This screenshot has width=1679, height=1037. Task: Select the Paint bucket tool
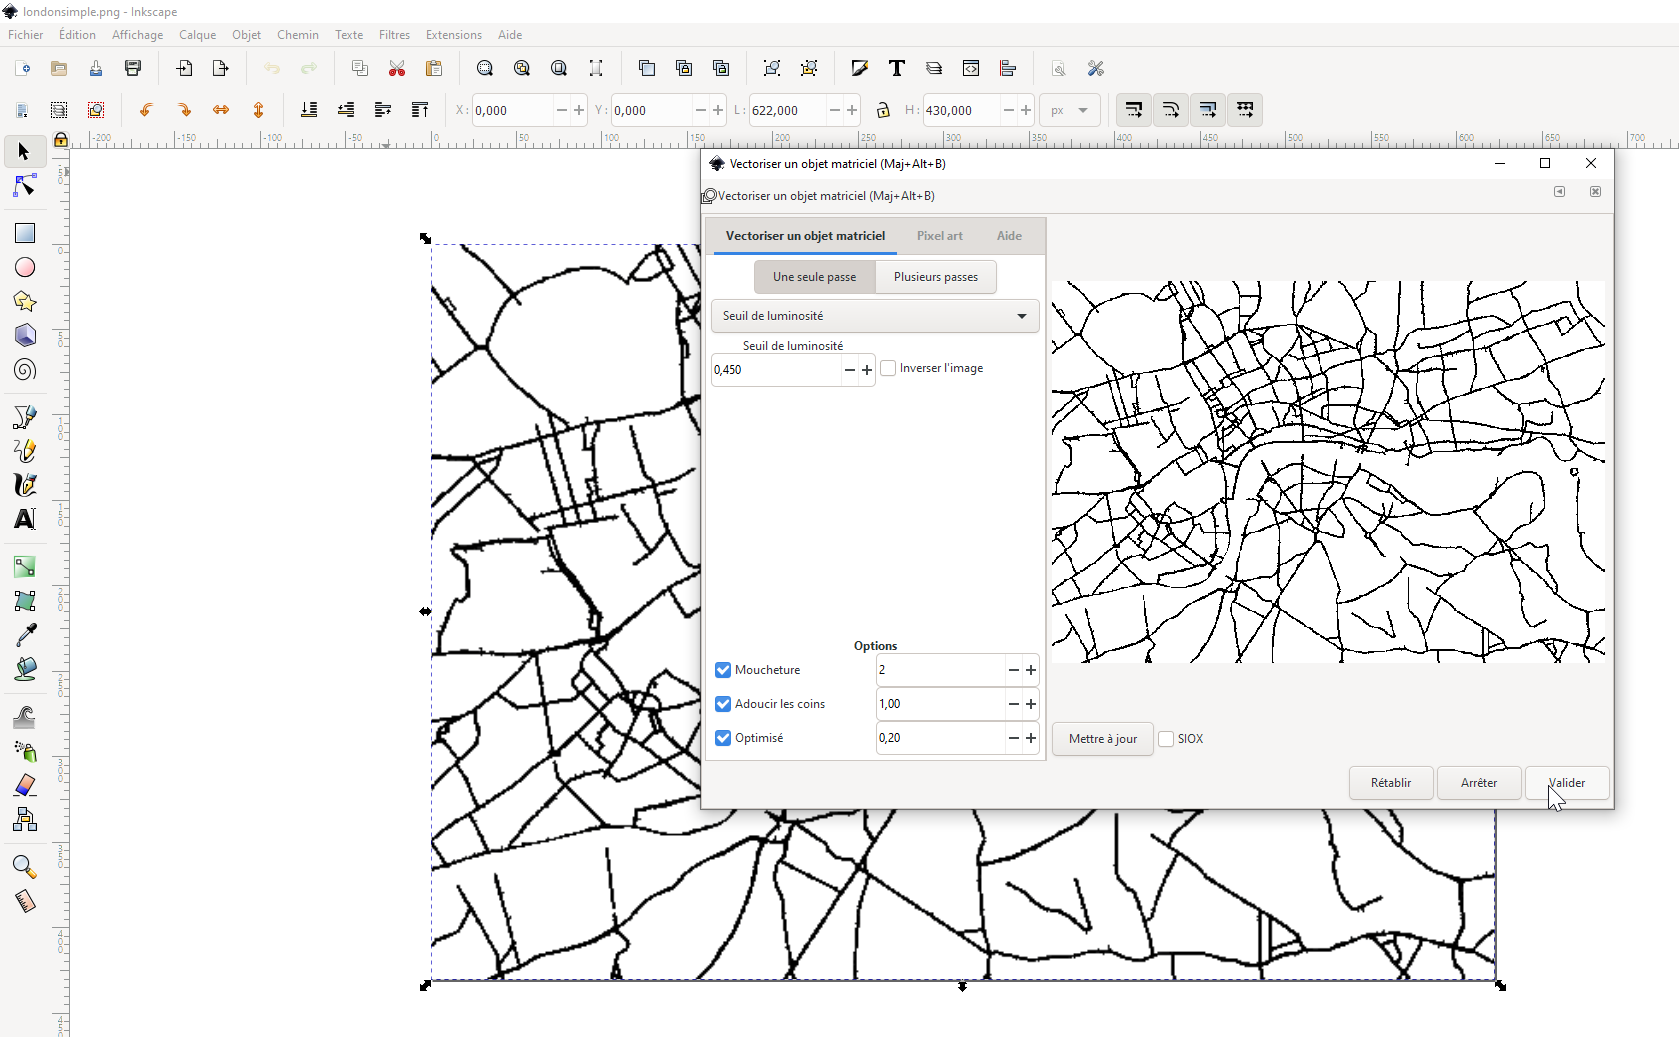pos(24,669)
